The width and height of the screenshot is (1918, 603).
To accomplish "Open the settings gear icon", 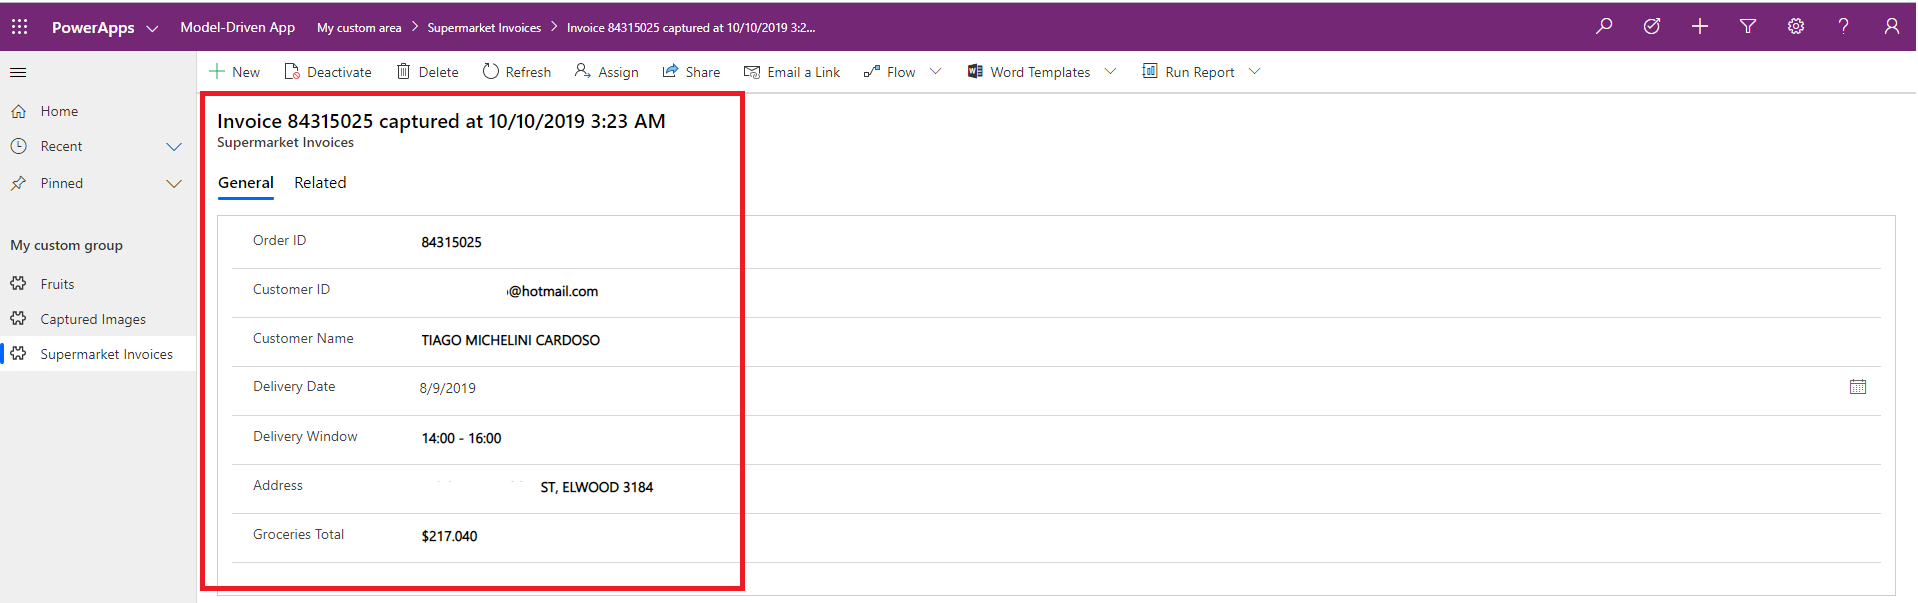I will pos(1796,27).
